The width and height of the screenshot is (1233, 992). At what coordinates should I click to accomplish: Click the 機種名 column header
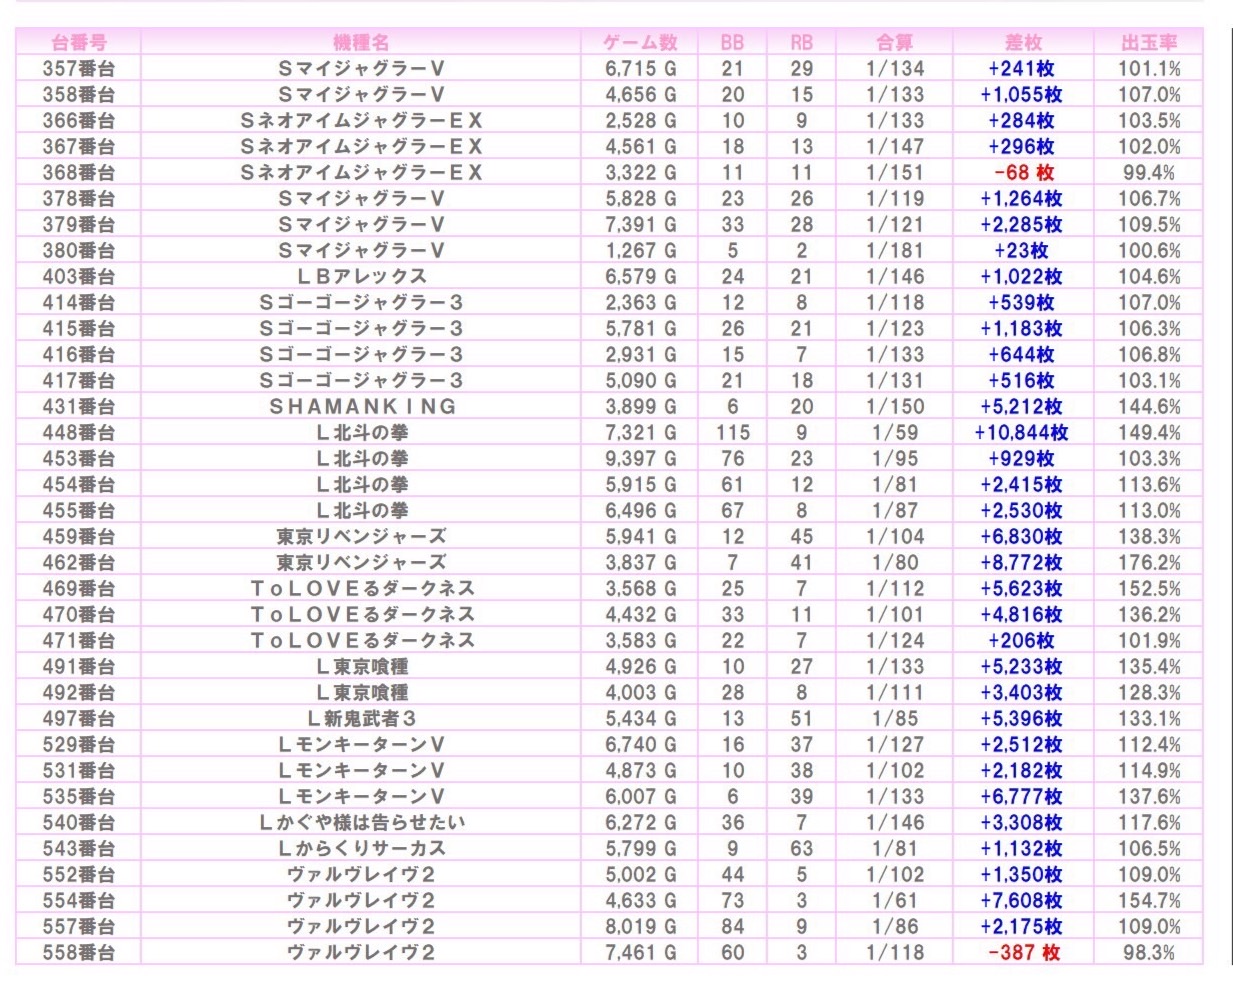pos(361,42)
